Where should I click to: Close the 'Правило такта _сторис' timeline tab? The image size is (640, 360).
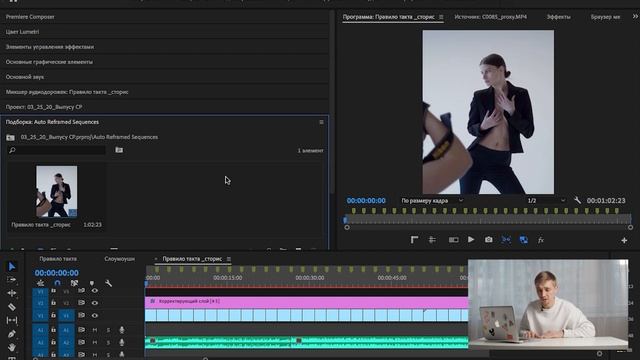156,259
